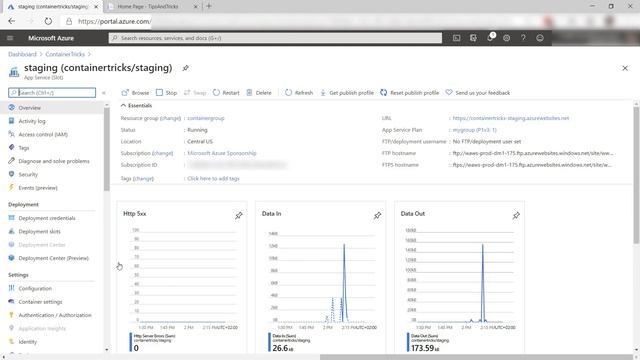Switch to the Home Page browser tab
The width and height of the screenshot is (640, 360).
153,7
